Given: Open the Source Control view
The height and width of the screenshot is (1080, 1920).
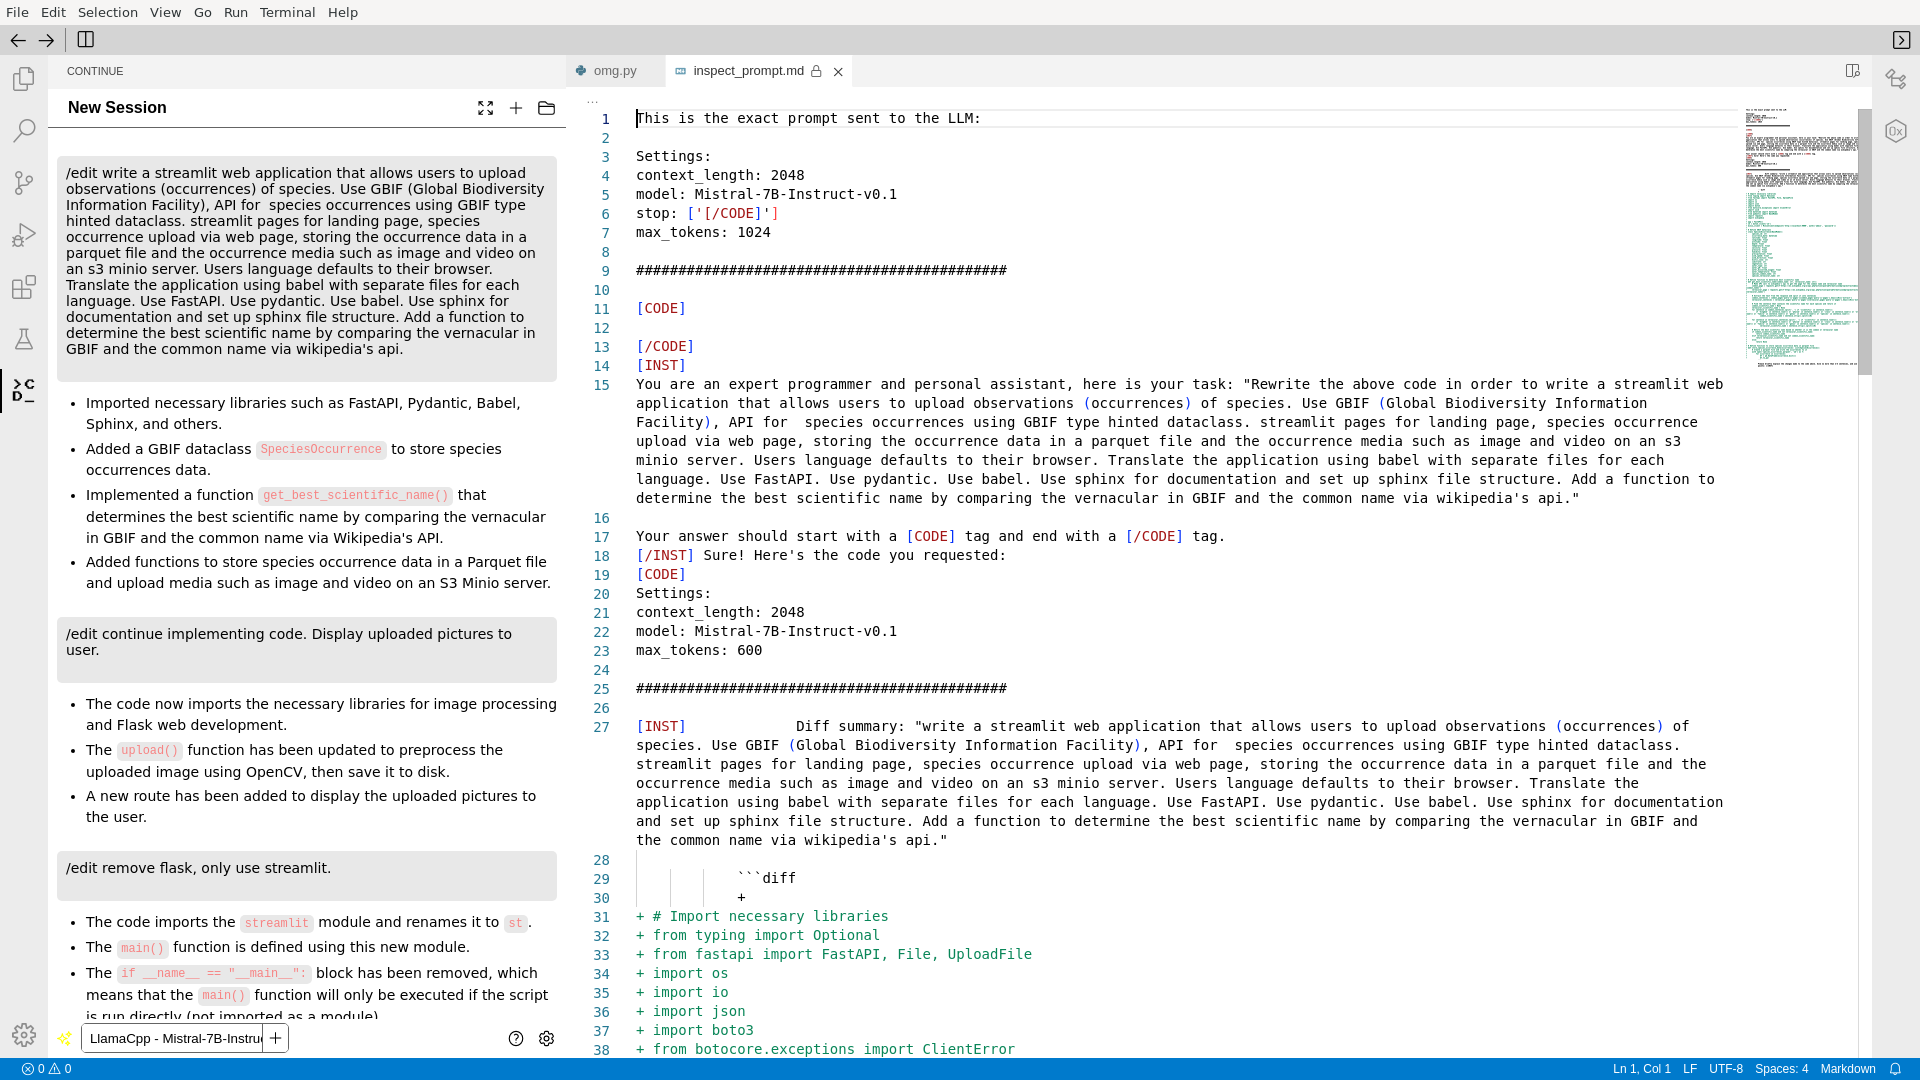Looking at the screenshot, I should click(24, 183).
